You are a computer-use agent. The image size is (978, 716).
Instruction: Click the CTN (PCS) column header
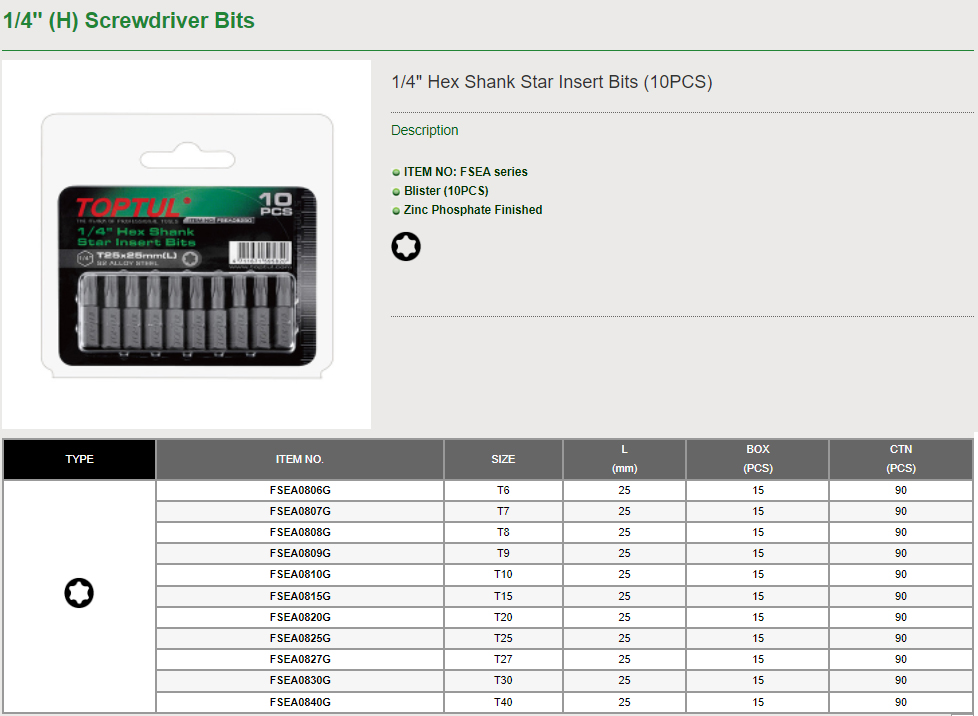(x=900, y=459)
